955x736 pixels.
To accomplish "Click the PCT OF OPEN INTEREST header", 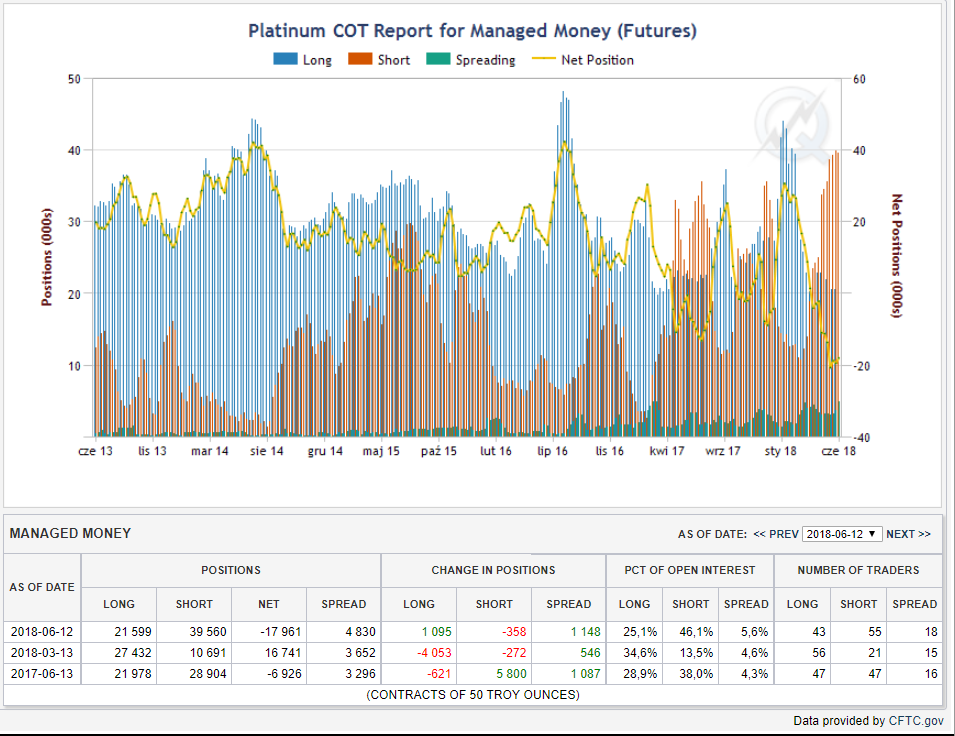I will (x=689, y=570).
